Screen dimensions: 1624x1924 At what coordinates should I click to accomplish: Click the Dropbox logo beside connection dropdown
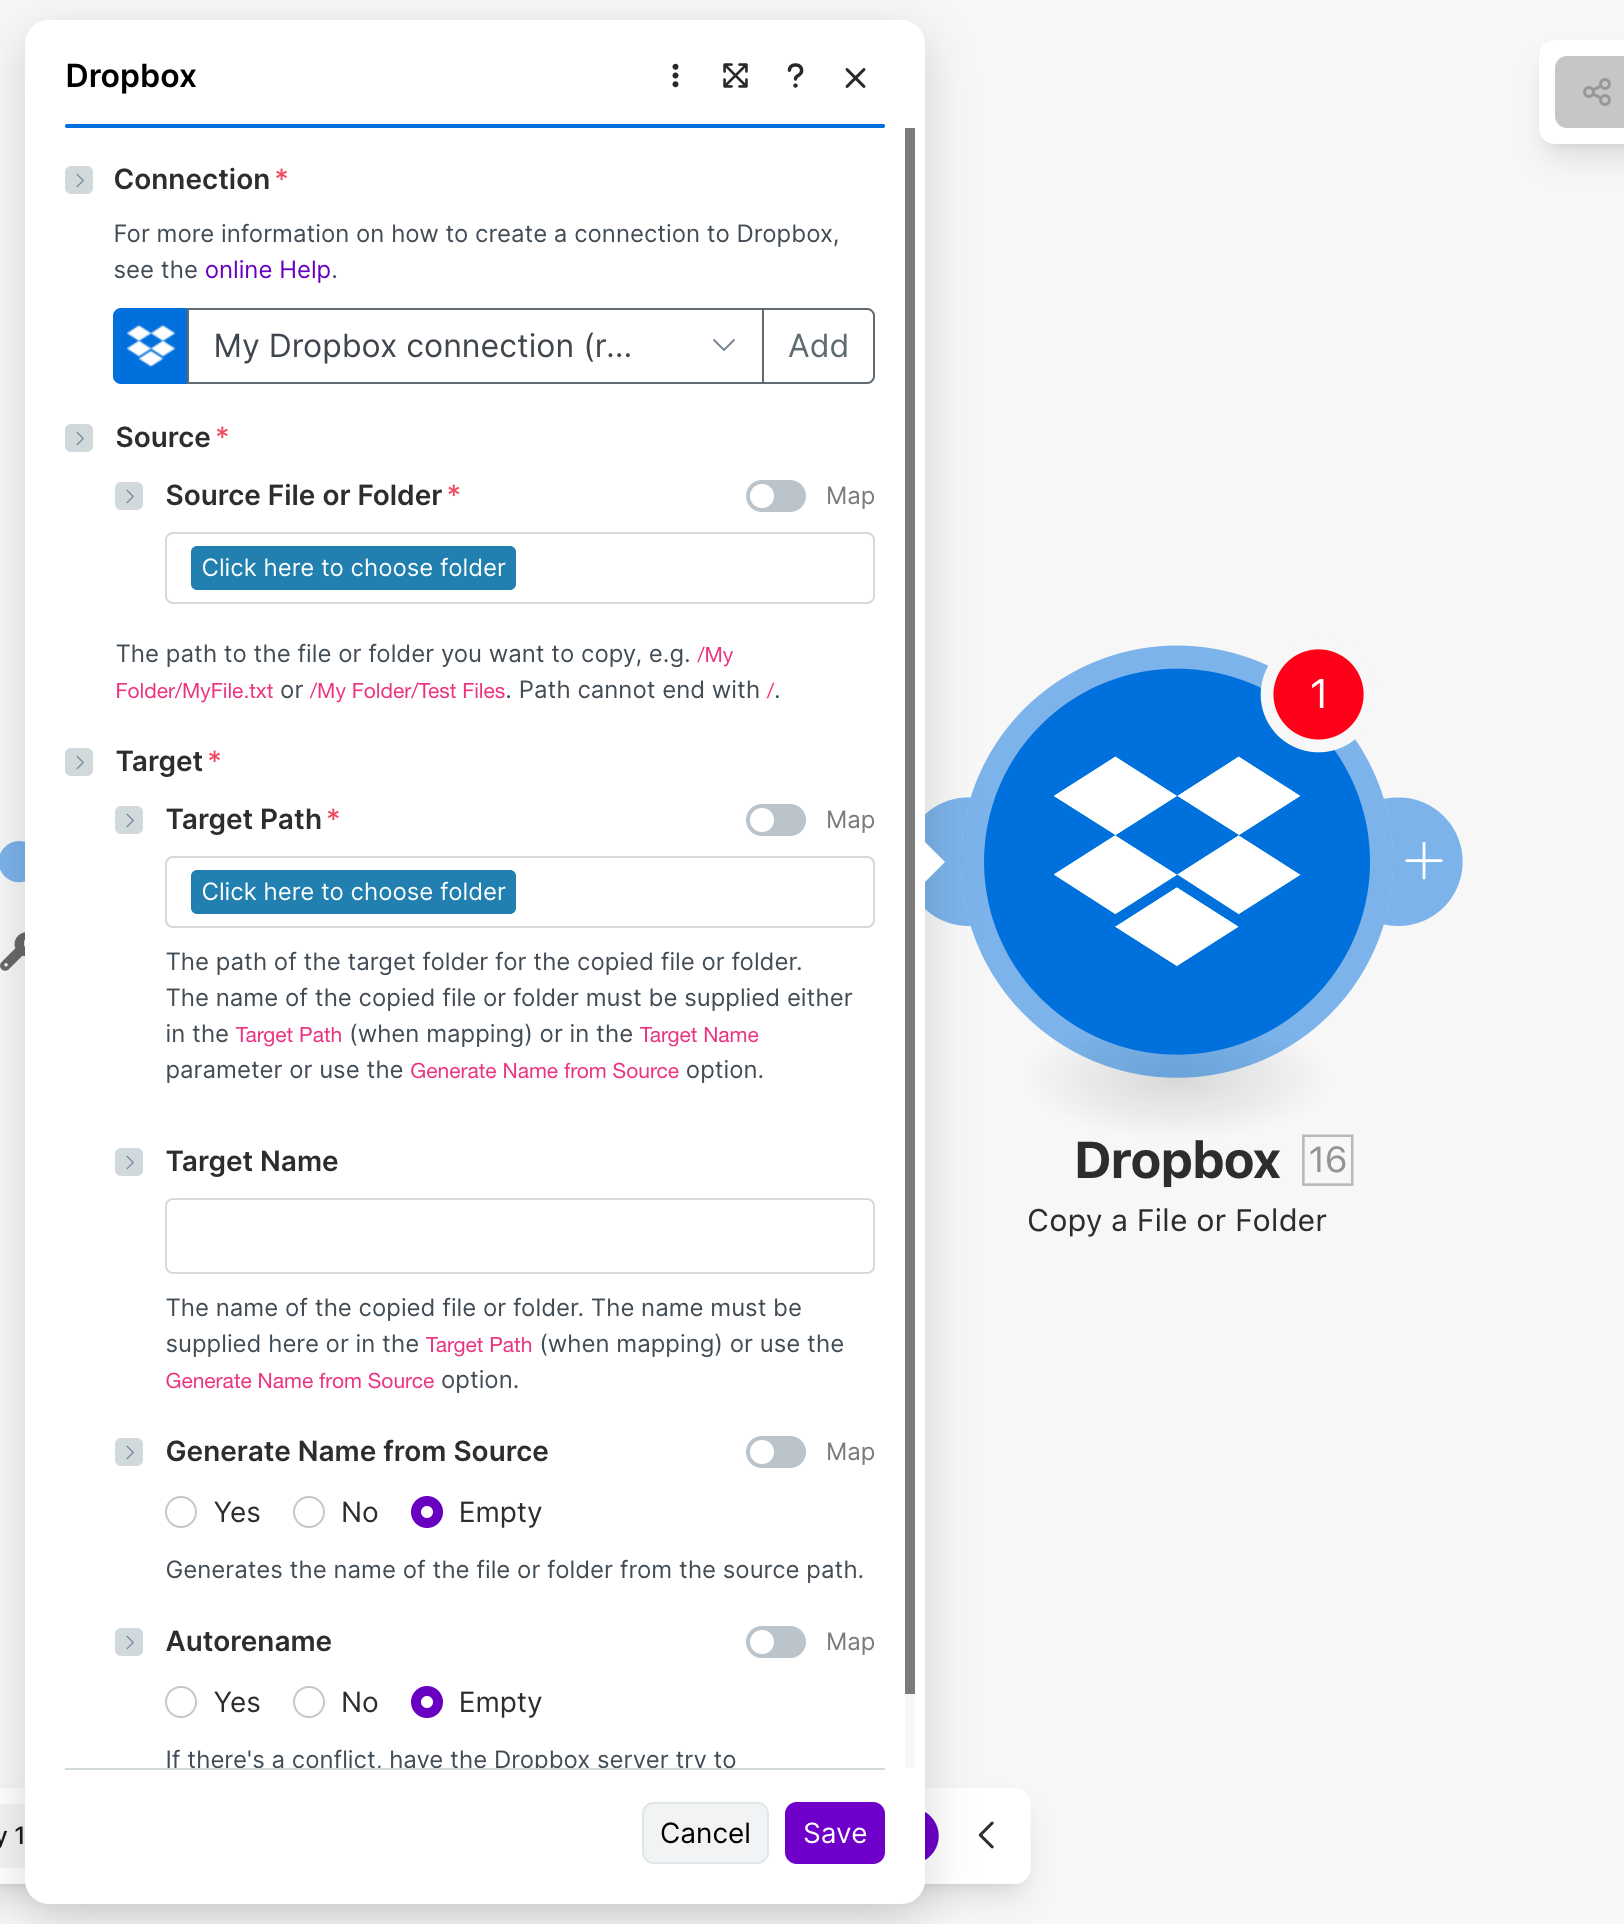pos(151,346)
